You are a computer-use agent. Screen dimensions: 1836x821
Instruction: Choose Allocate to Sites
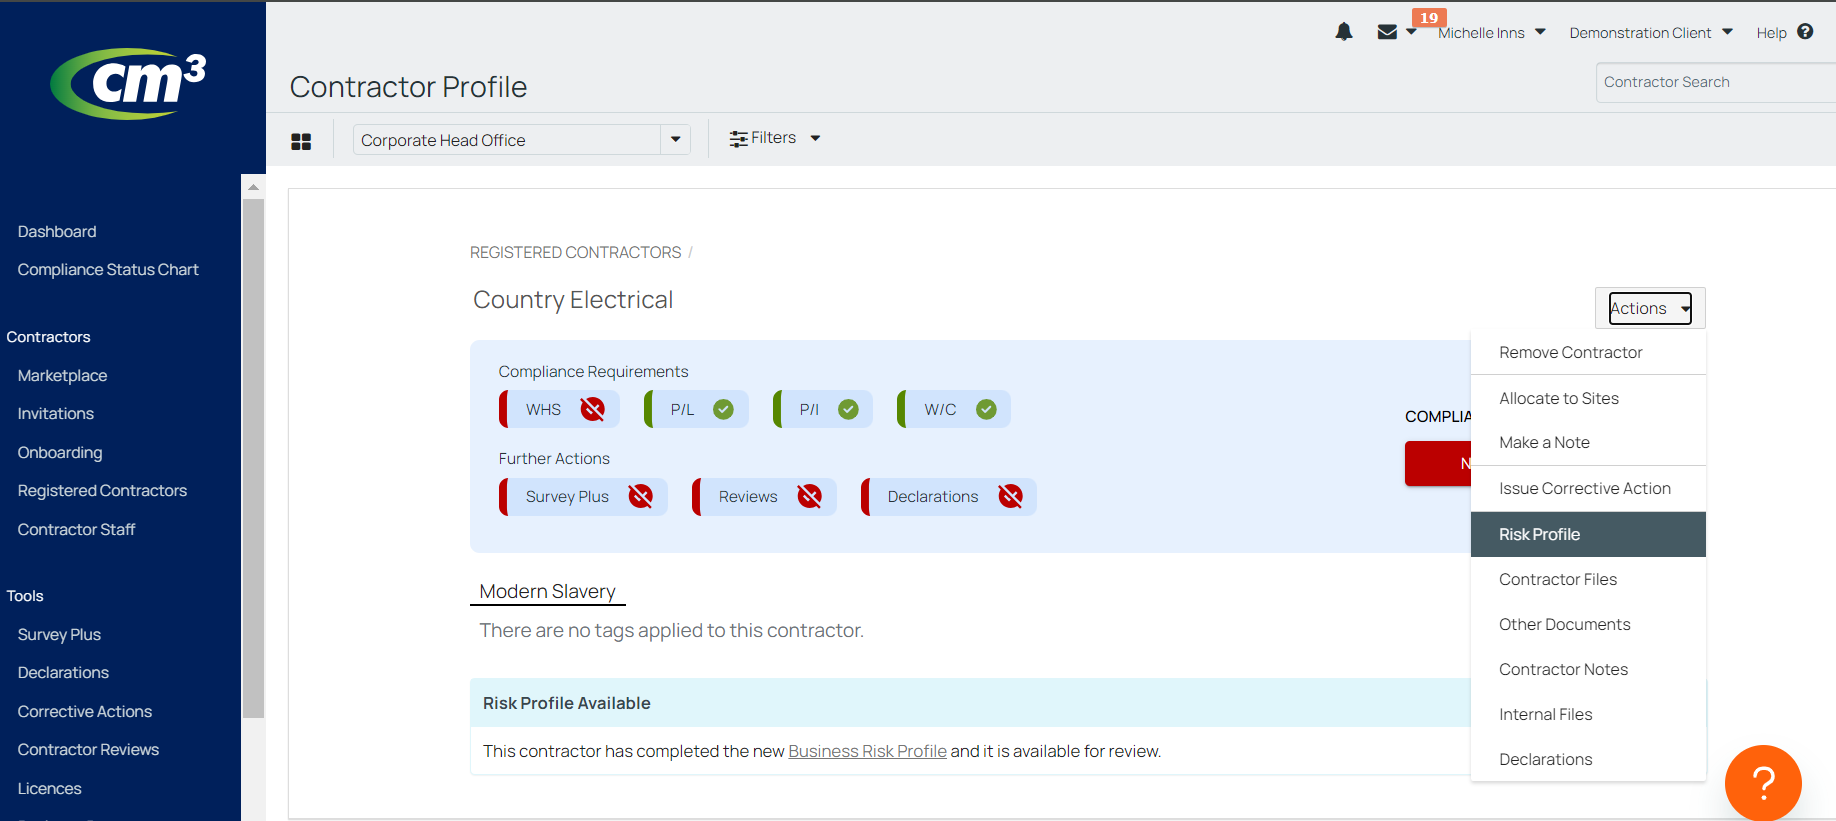[x=1588, y=398]
